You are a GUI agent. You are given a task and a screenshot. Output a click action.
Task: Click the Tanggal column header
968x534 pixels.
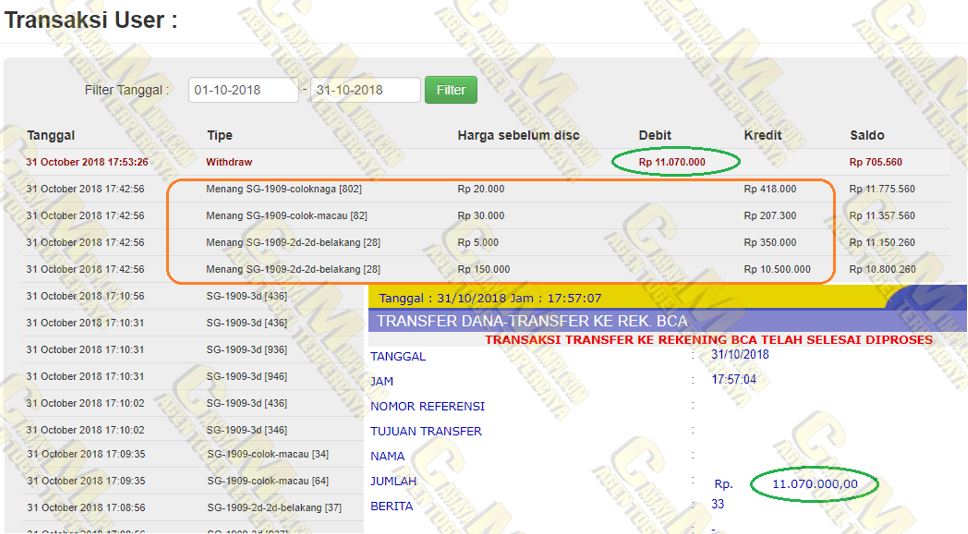tap(51, 135)
